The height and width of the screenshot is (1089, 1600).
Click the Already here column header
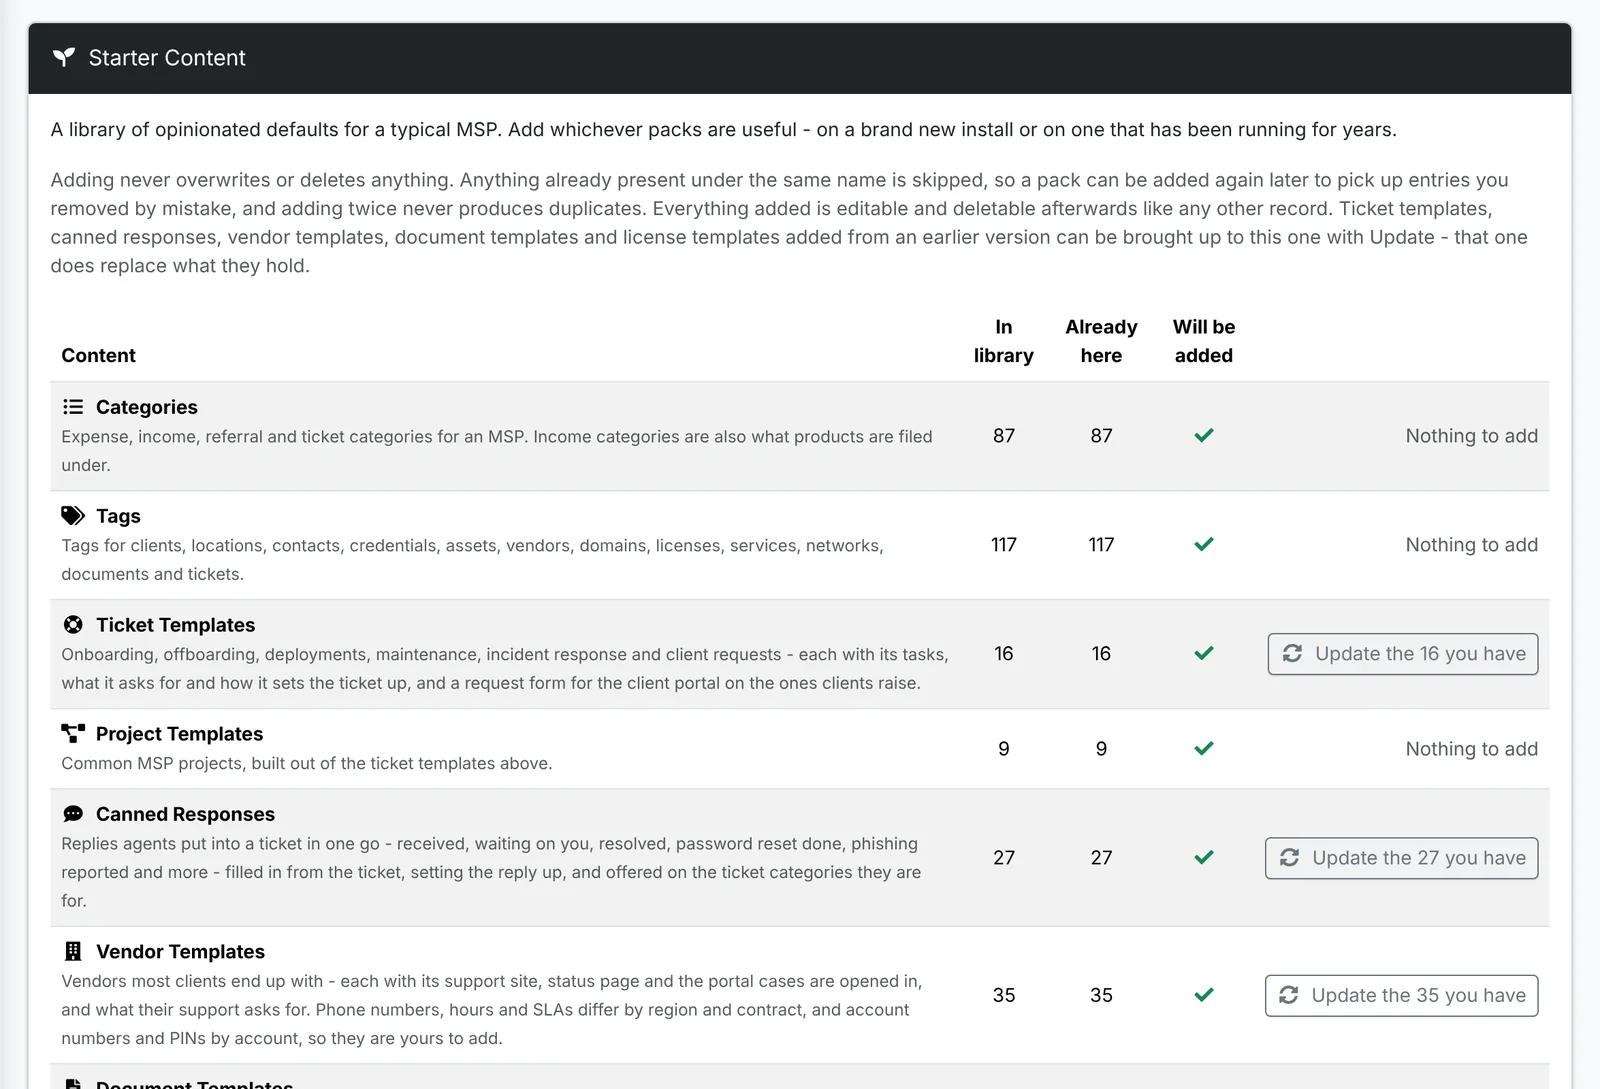point(1101,341)
